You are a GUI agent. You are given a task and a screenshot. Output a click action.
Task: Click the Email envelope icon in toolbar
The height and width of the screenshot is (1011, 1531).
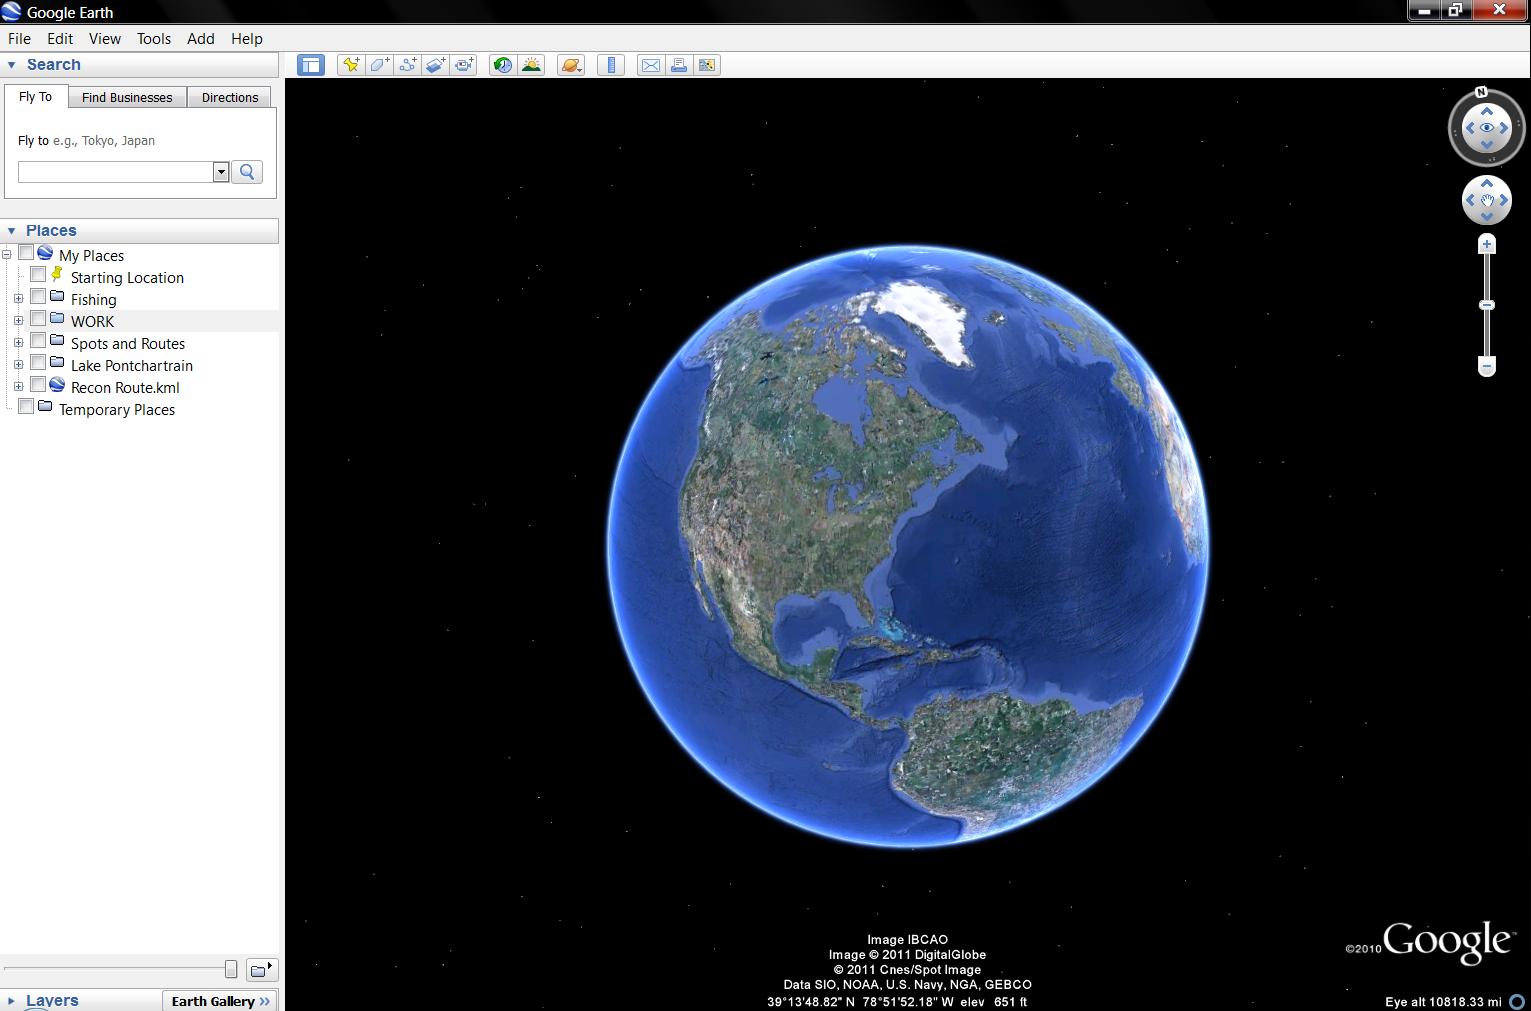(650, 65)
